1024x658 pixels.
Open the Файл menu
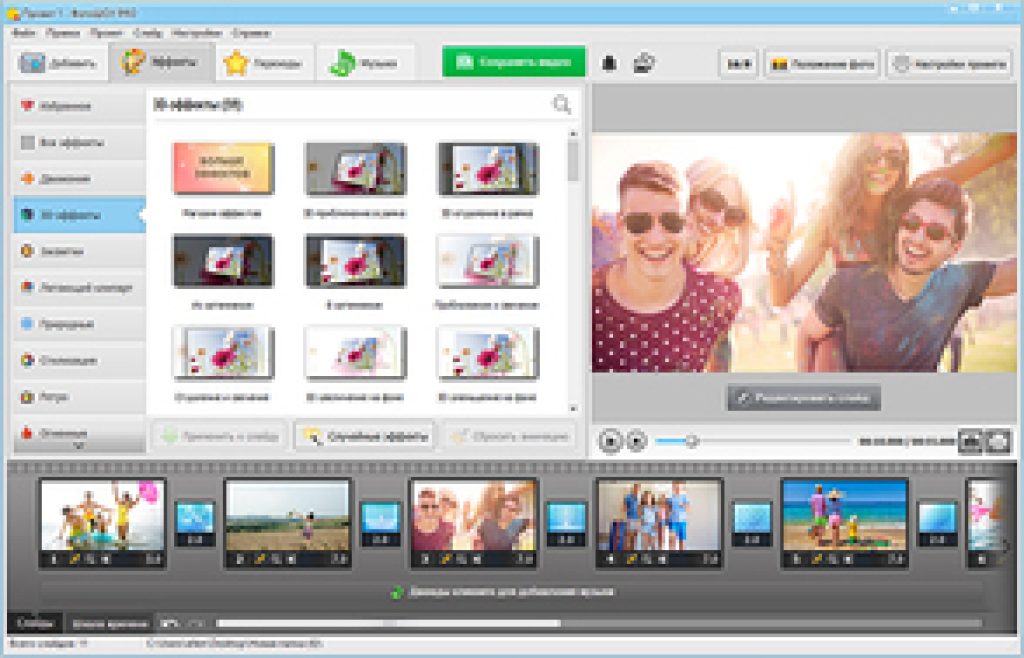pyautogui.click(x=24, y=33)
